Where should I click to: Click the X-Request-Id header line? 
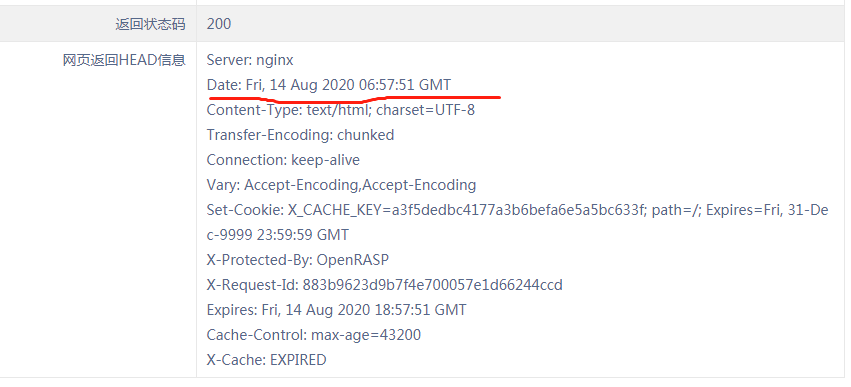tap(385, 285)
